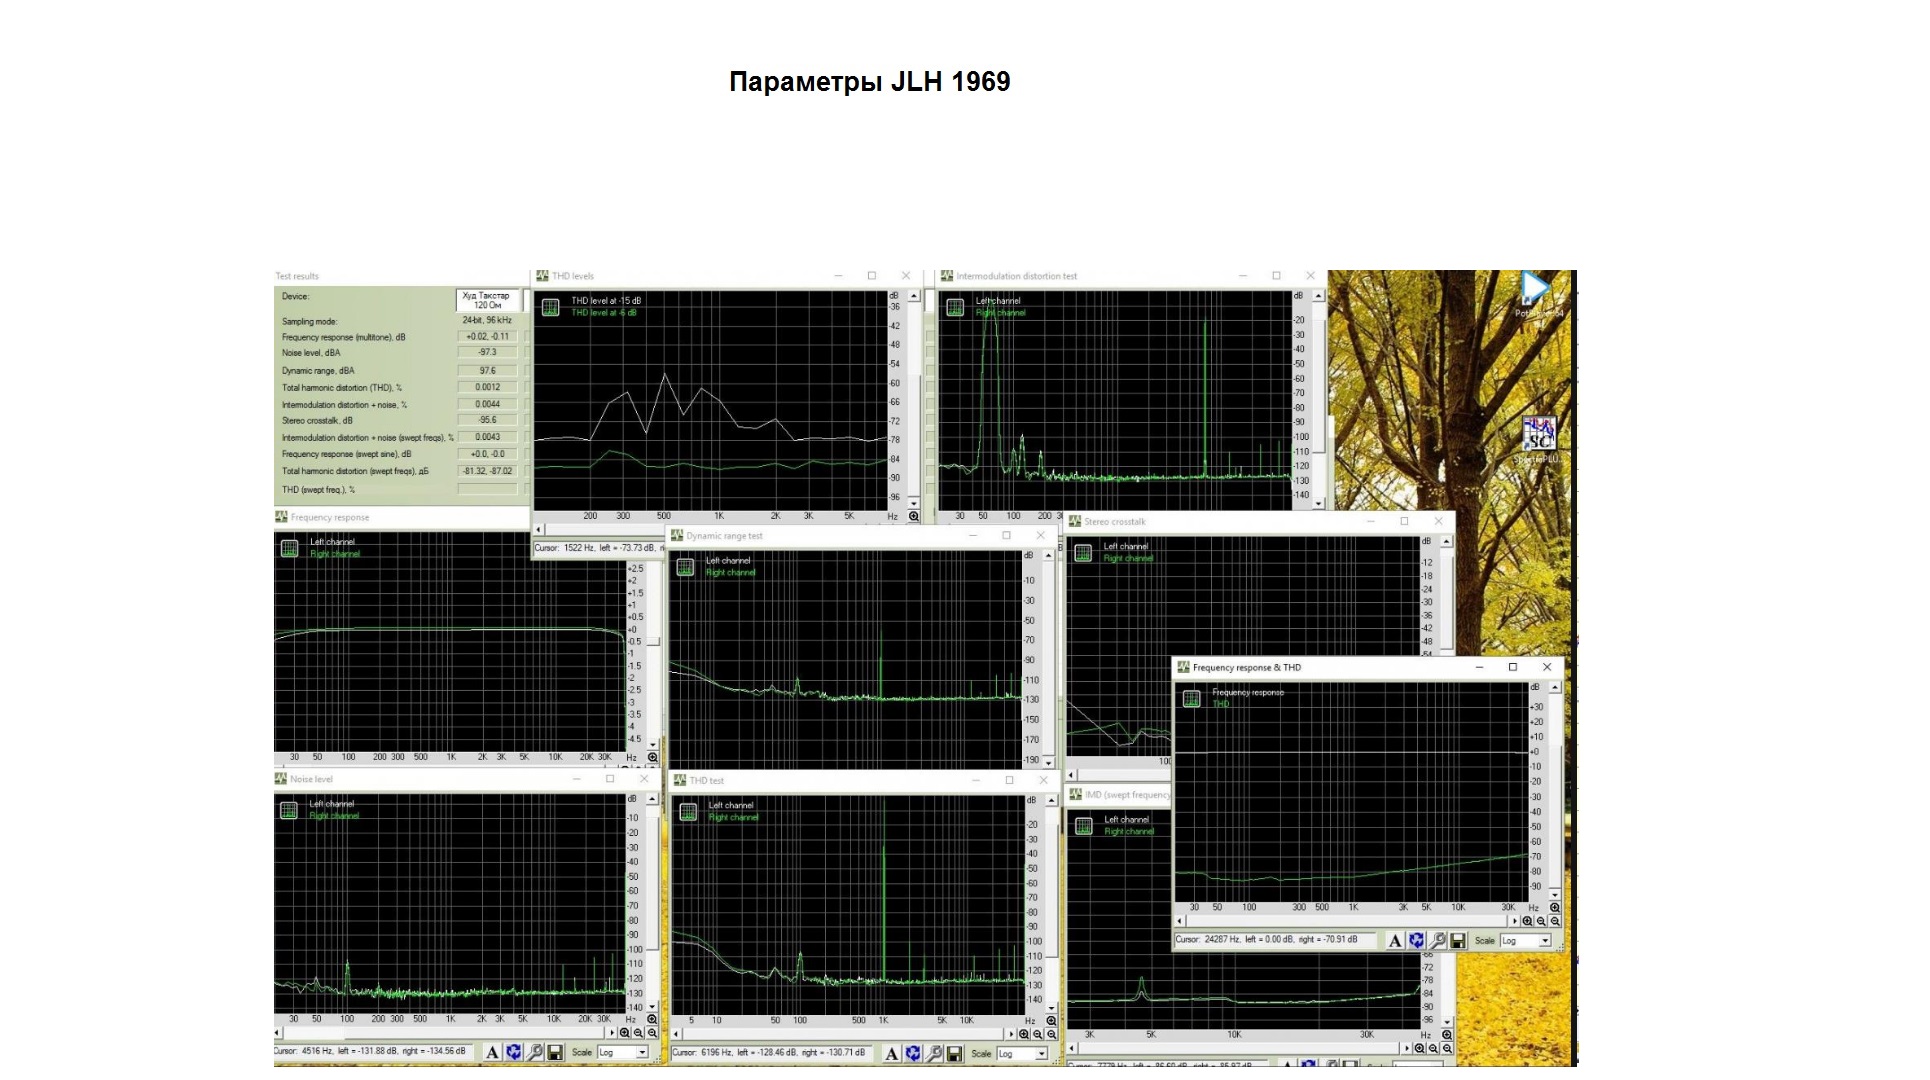Click wrench icon in Noise level window

(535, 1053)
